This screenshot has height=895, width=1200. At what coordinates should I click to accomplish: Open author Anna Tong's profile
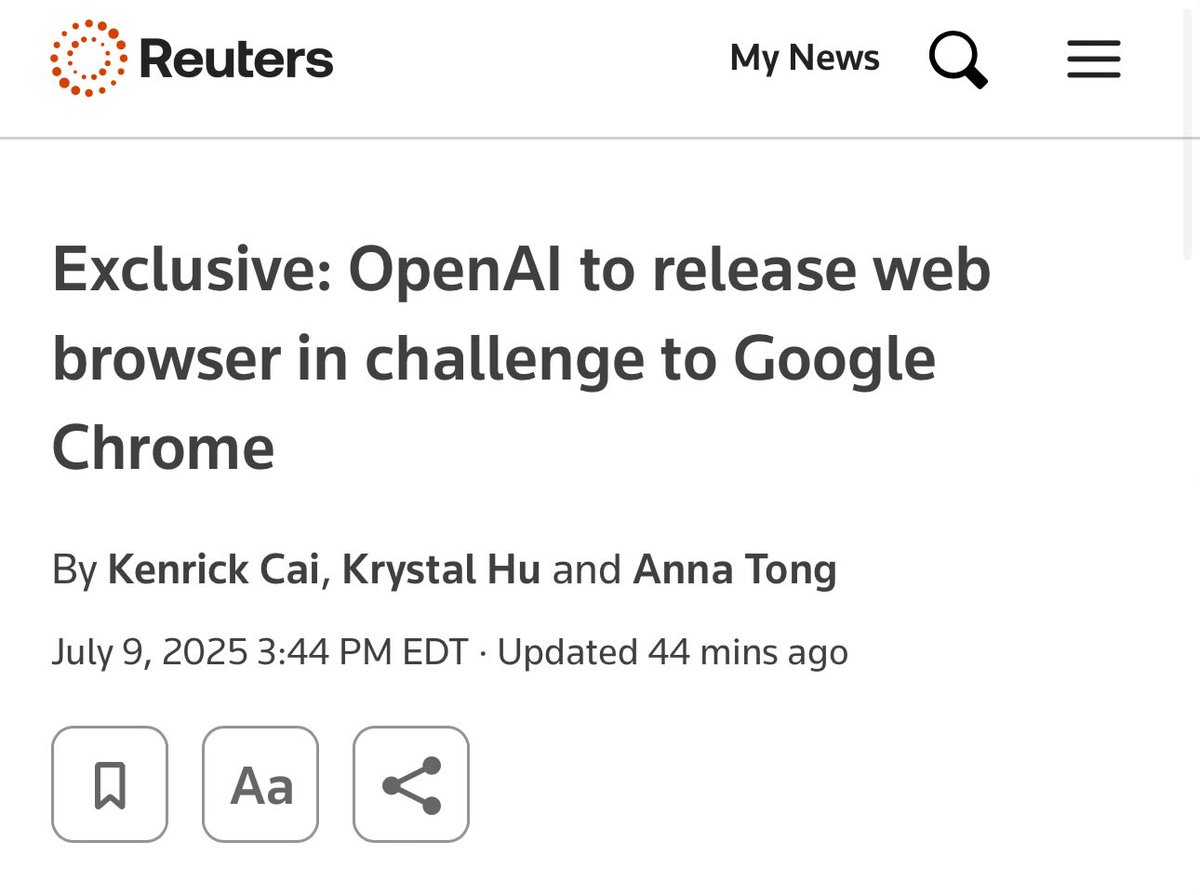pos(735,570)
